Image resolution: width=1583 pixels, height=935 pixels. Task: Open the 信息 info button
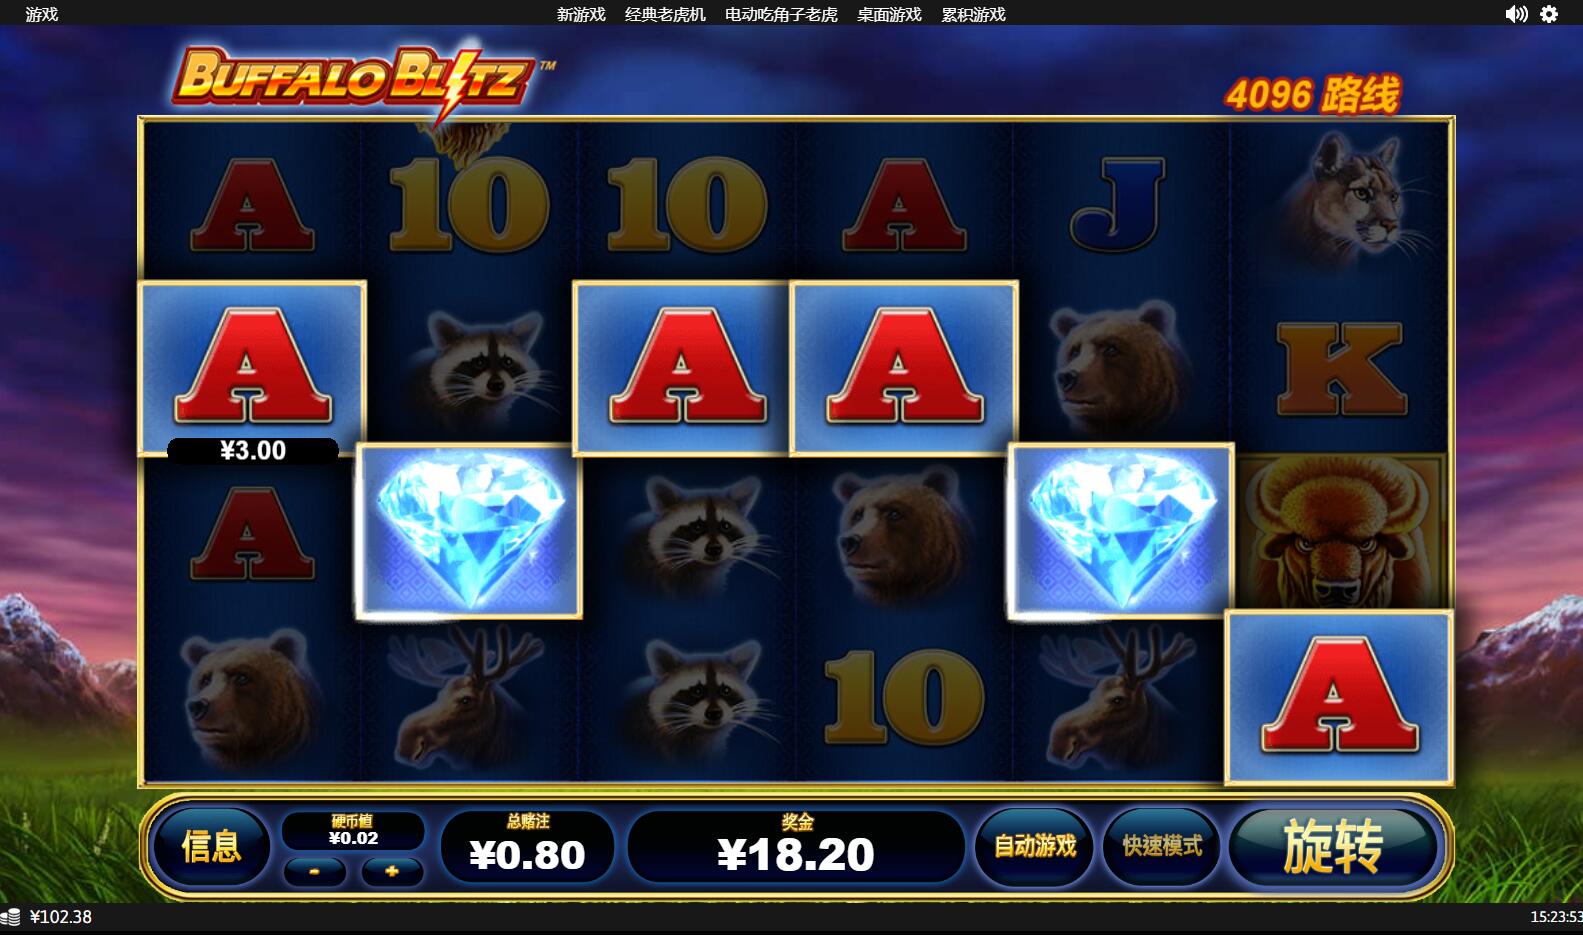[211, 846]
